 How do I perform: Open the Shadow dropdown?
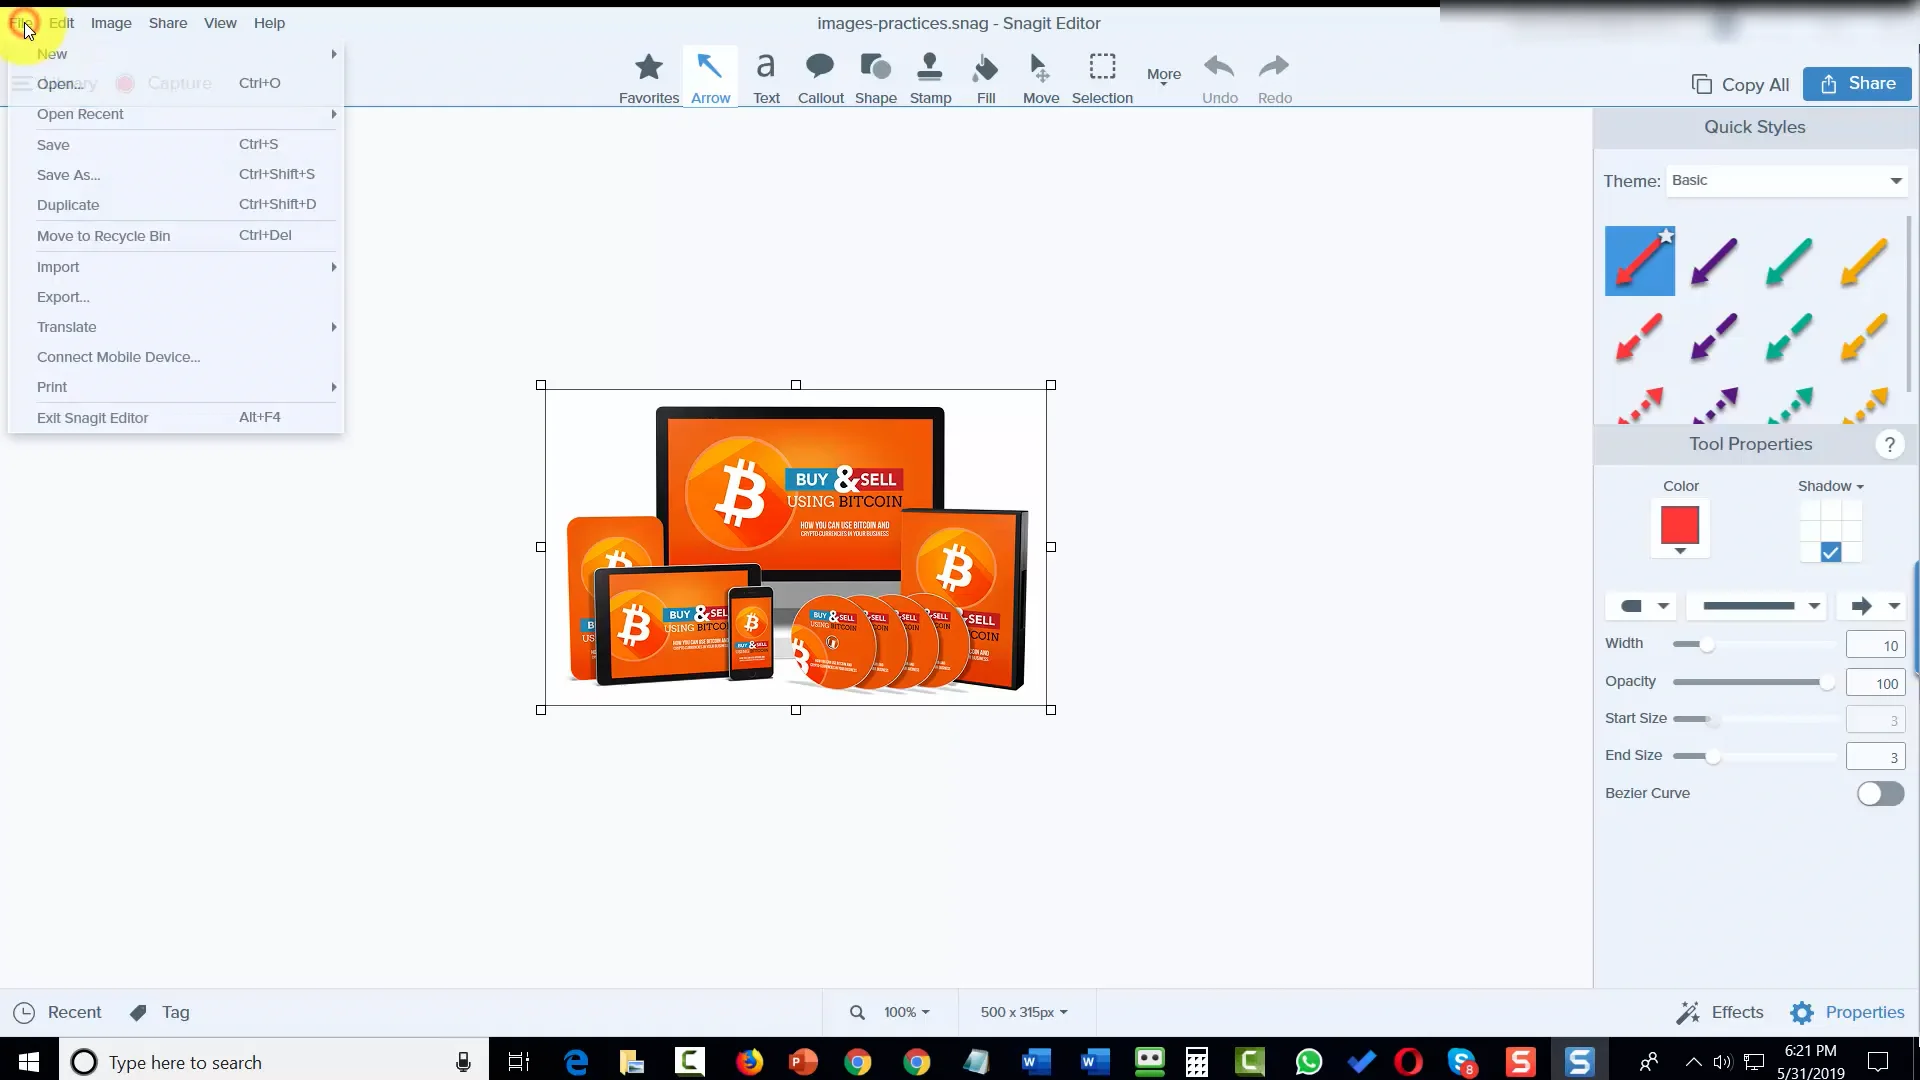1830,486
